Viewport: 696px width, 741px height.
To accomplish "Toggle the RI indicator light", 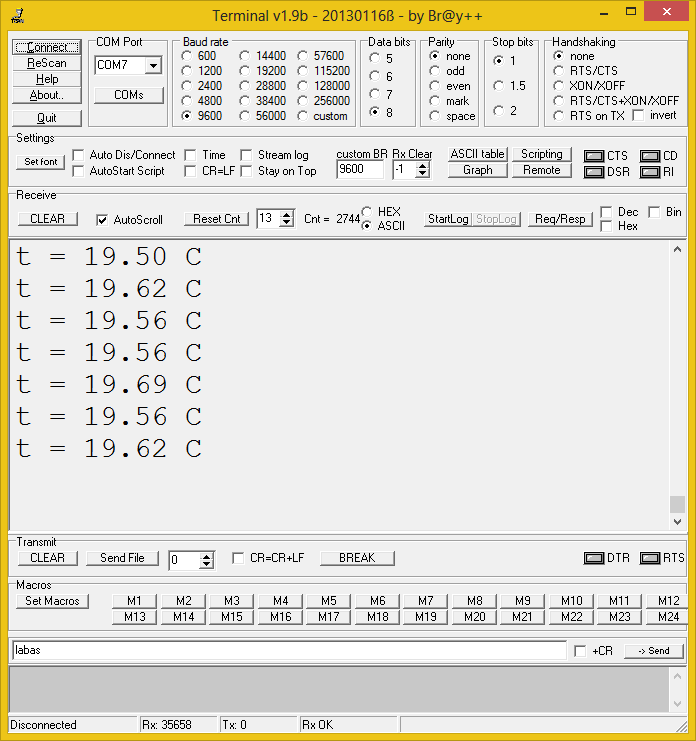I will (x=650, y=172).
